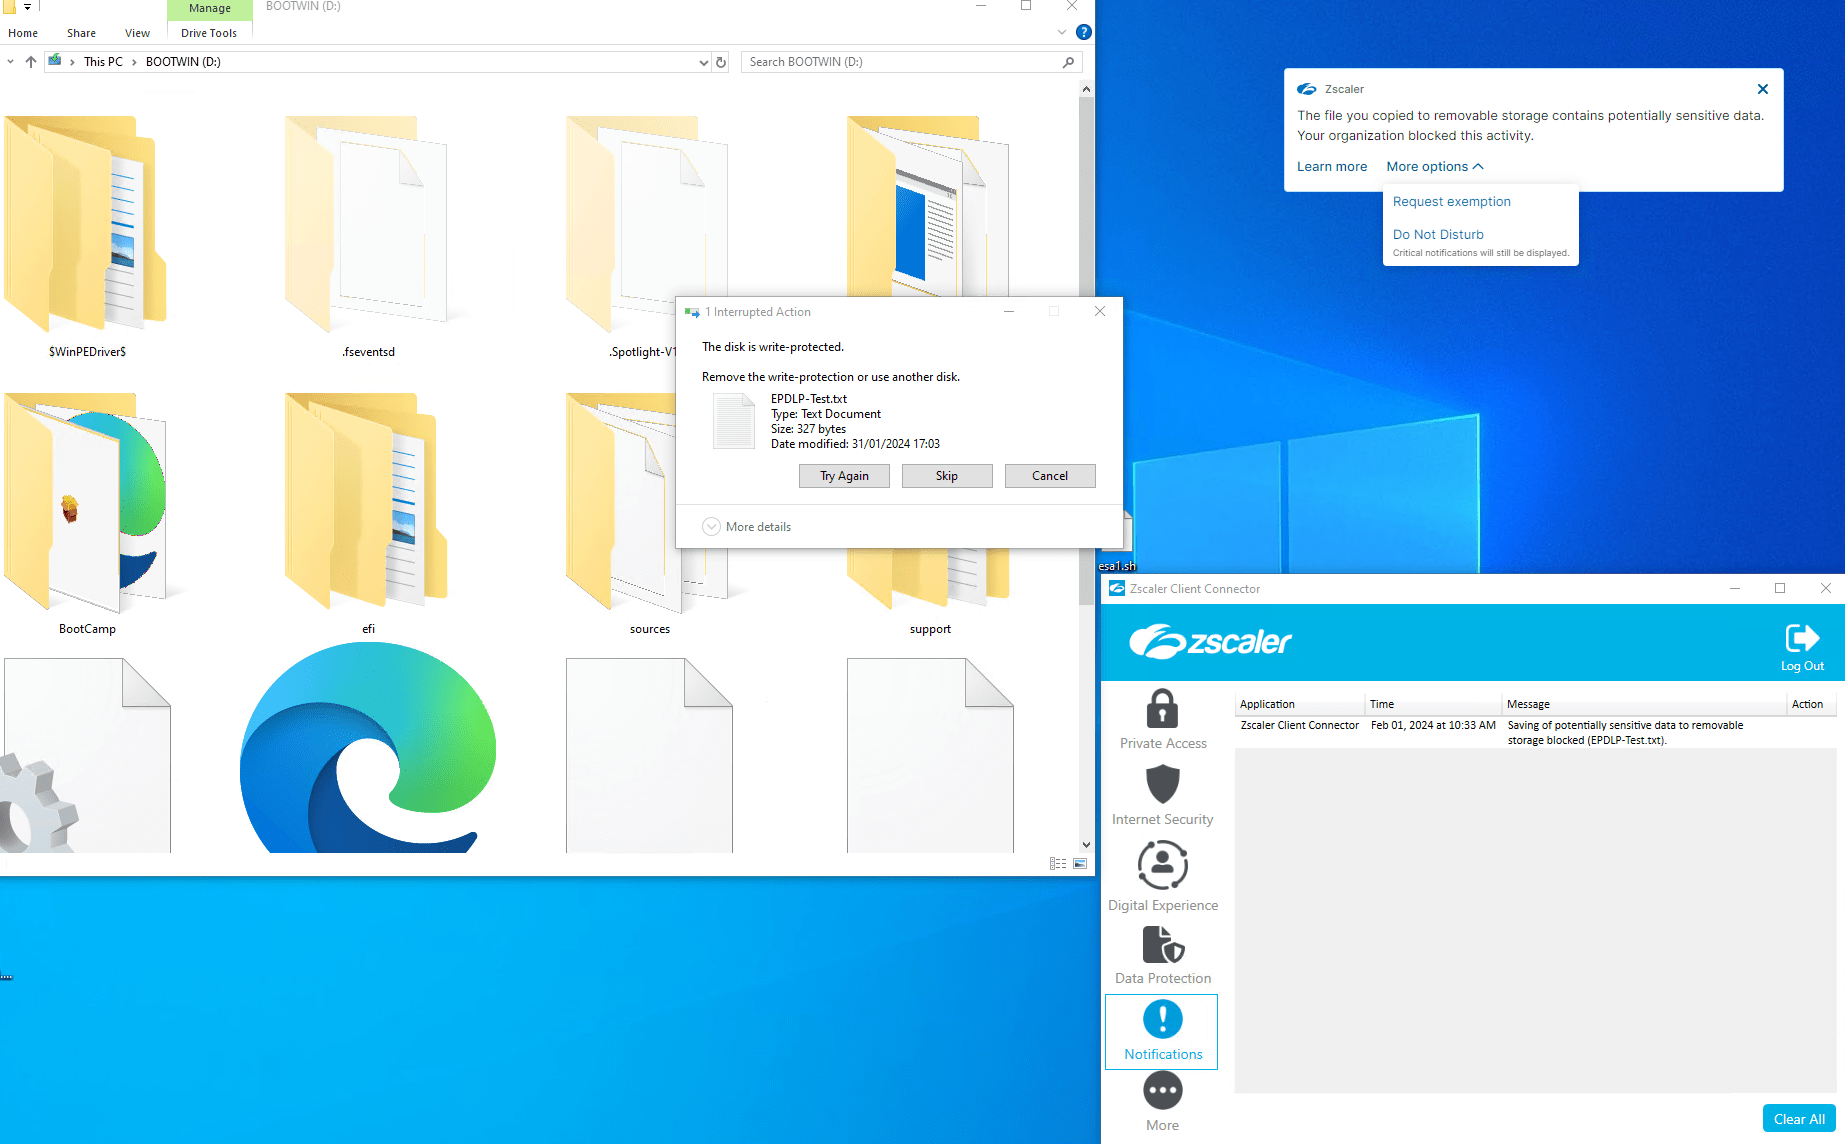Click the Zscaler logo in the blue header
The image size is (1845, 1144).
pos(1210,642)
